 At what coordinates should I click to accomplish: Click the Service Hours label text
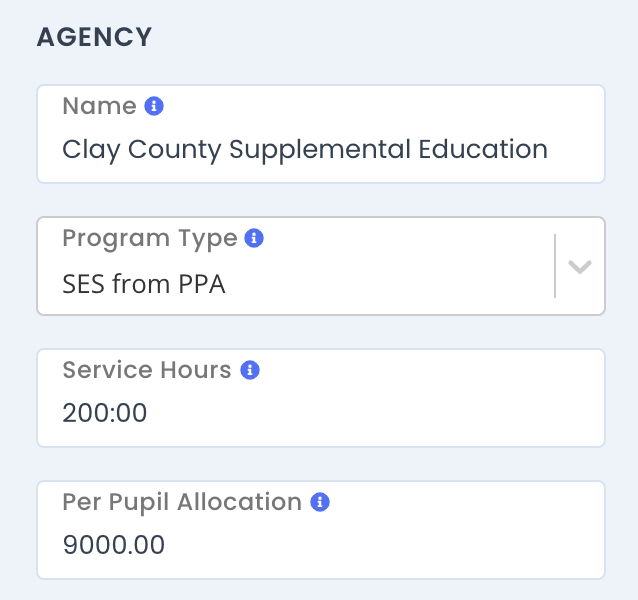tap(147, 370)
